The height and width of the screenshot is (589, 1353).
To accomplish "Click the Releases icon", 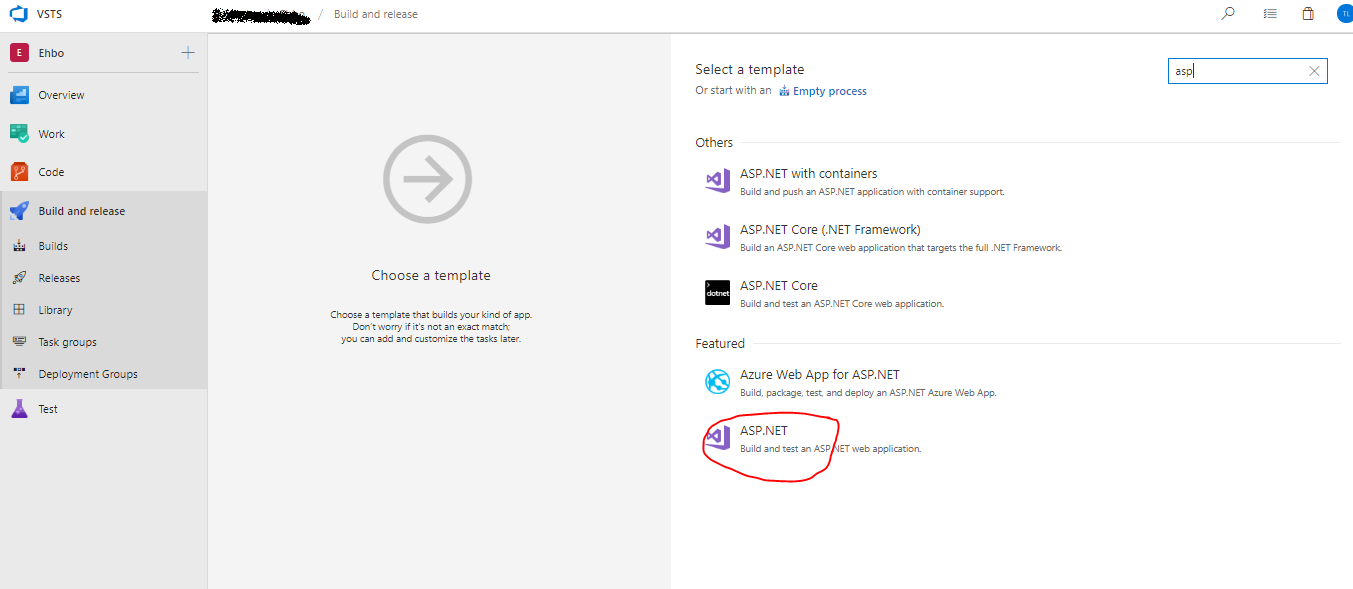I will [x=19, y=278].
